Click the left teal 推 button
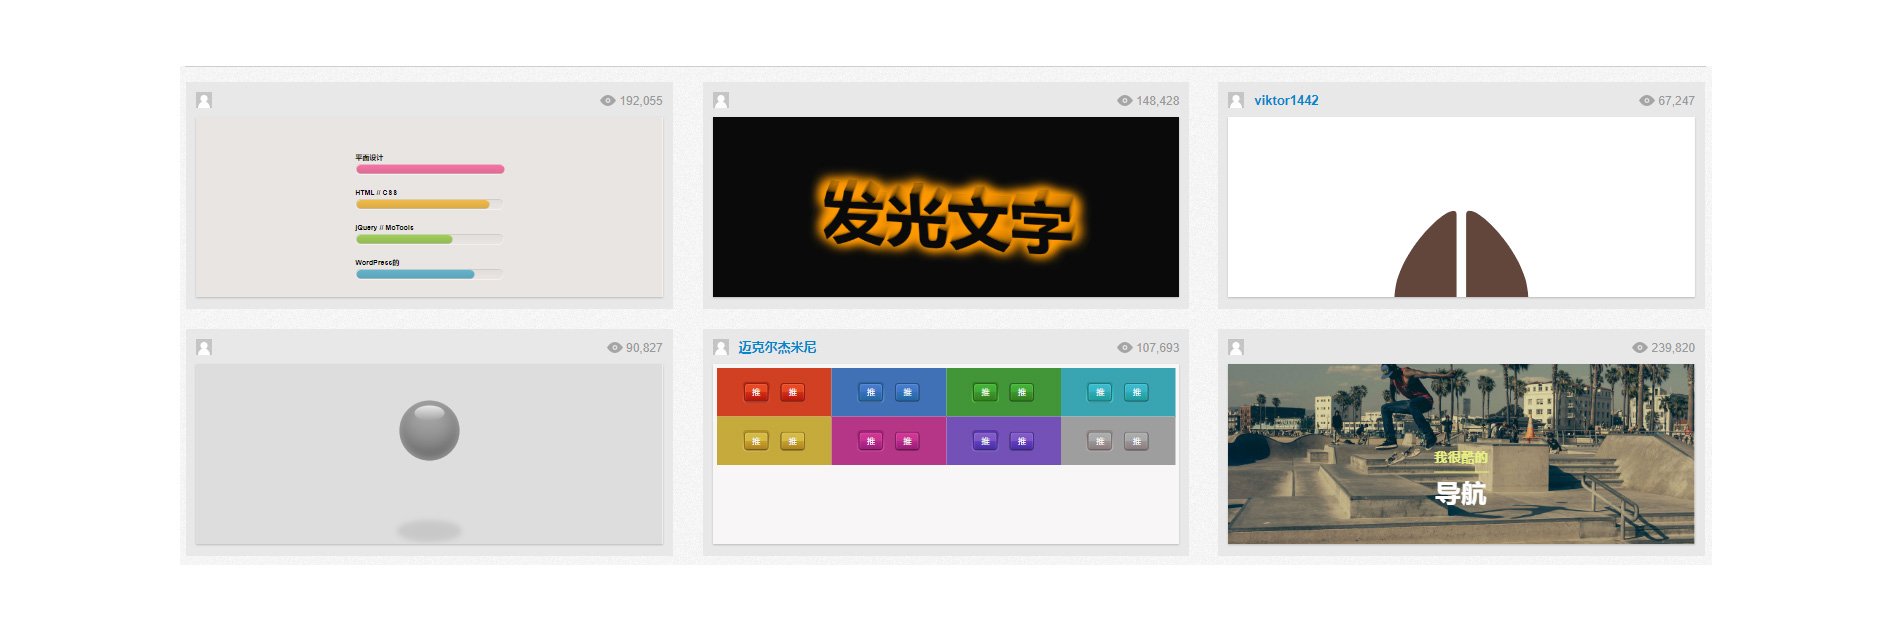 coord(1100,392)
